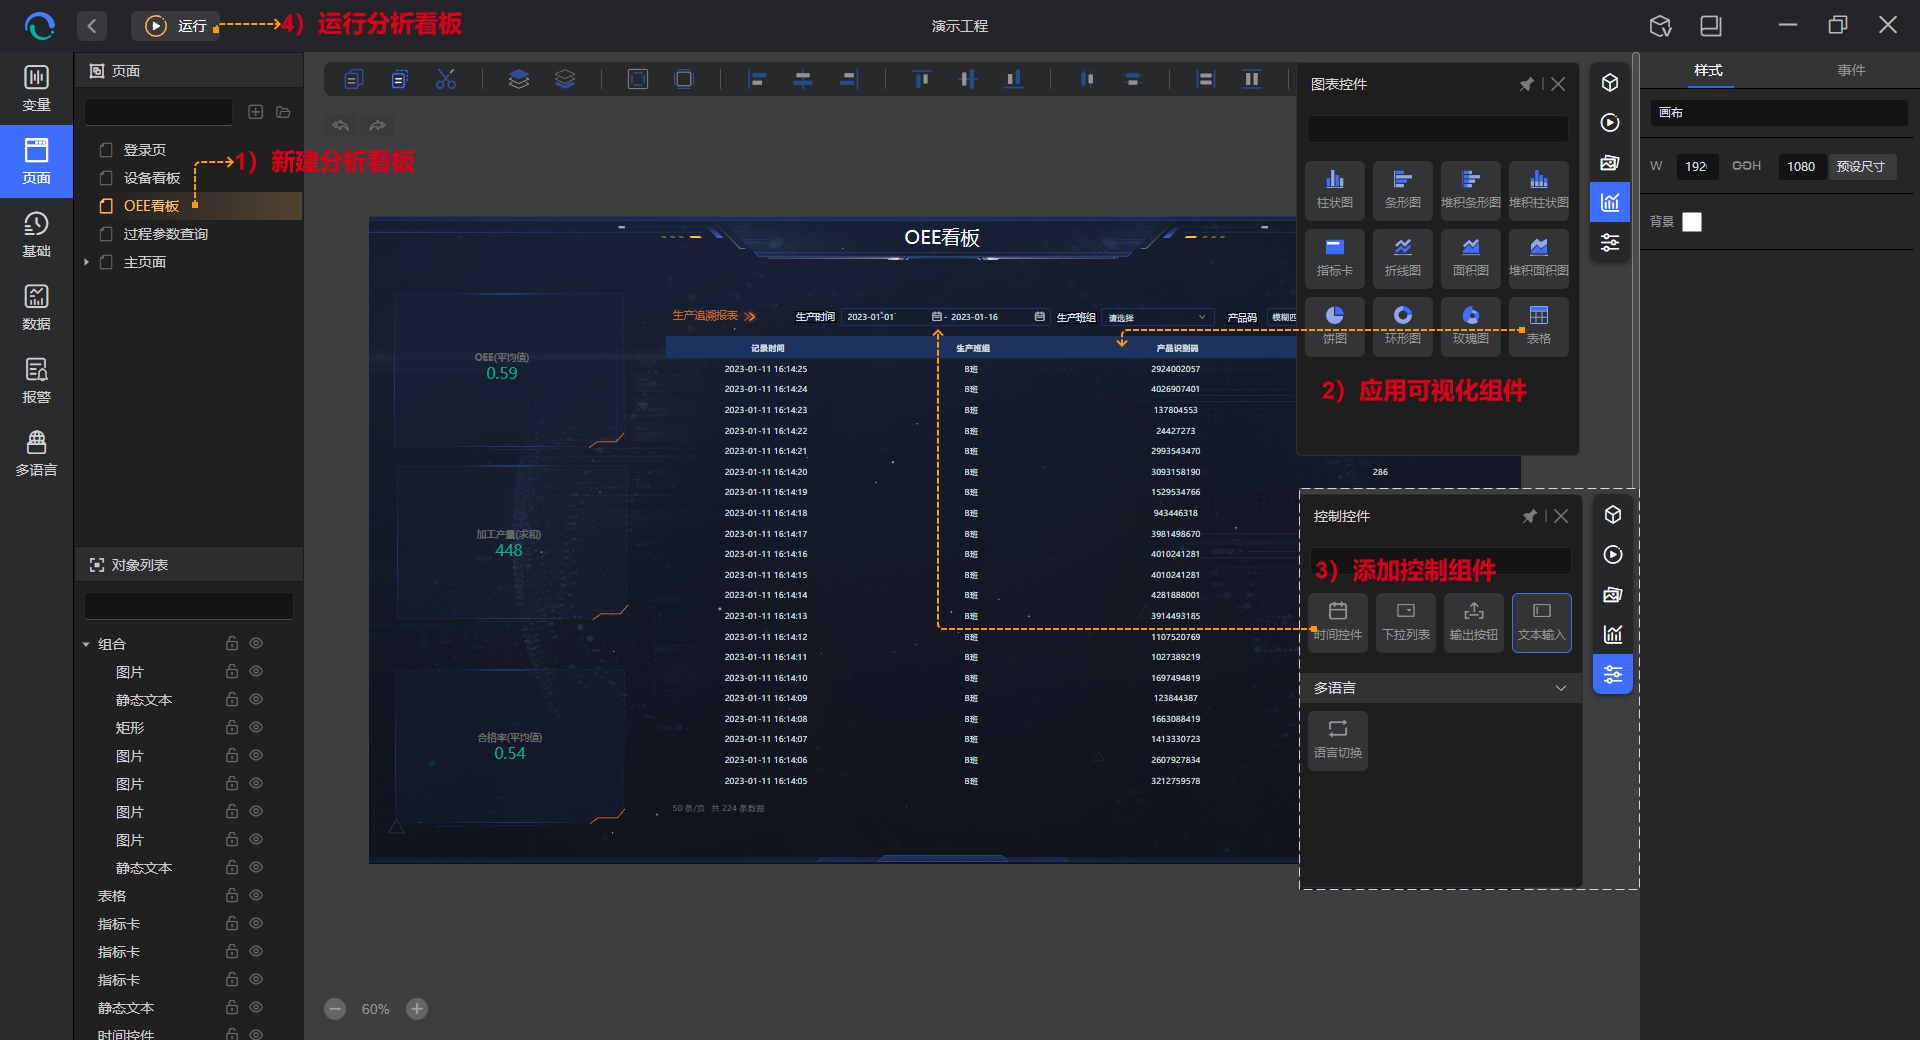
Task: Click the align bottom edges icon
Action: pos(1014,79)
